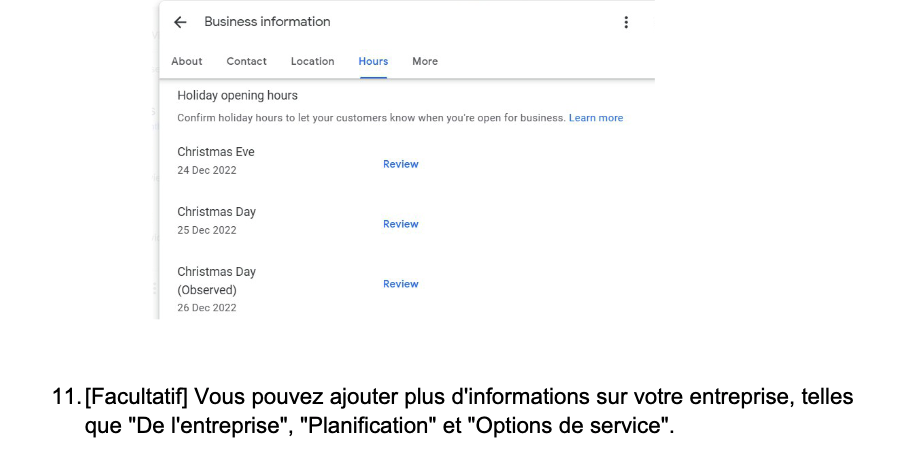Viewport: 908px width, 451px height.
Task: Click the Christmas Day label above 25 Dec
Action: point(216,212)
